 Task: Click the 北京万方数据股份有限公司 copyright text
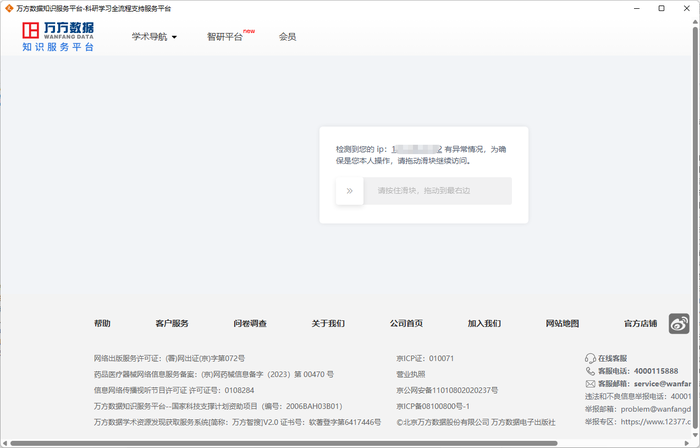(x=476, y=422)
